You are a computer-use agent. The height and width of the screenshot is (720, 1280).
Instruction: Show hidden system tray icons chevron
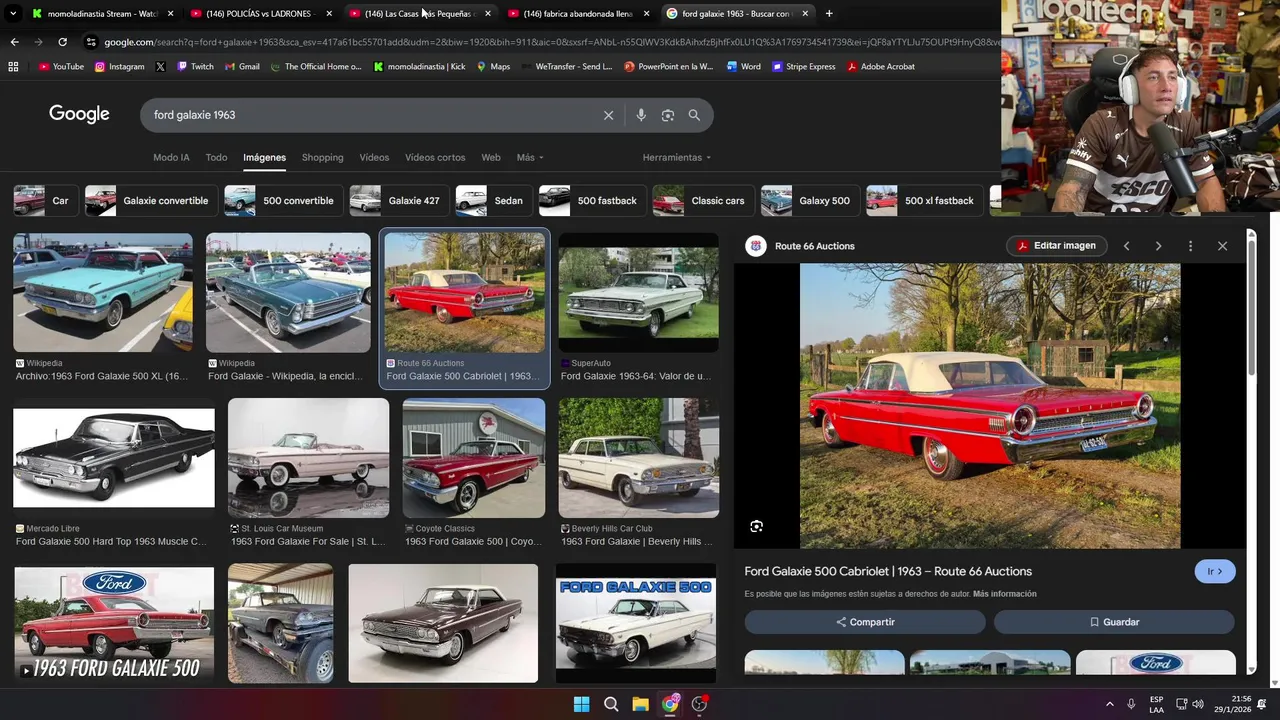tap(1109, 704)
